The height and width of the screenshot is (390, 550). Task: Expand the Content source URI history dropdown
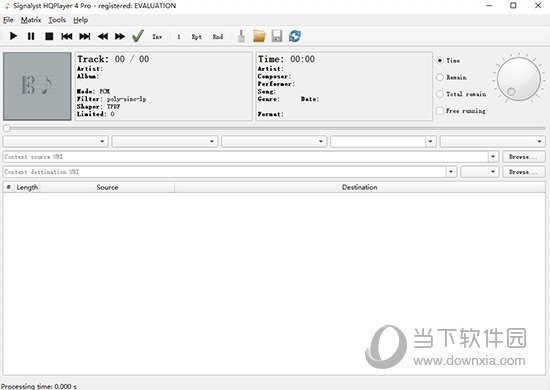coord(493,157)
